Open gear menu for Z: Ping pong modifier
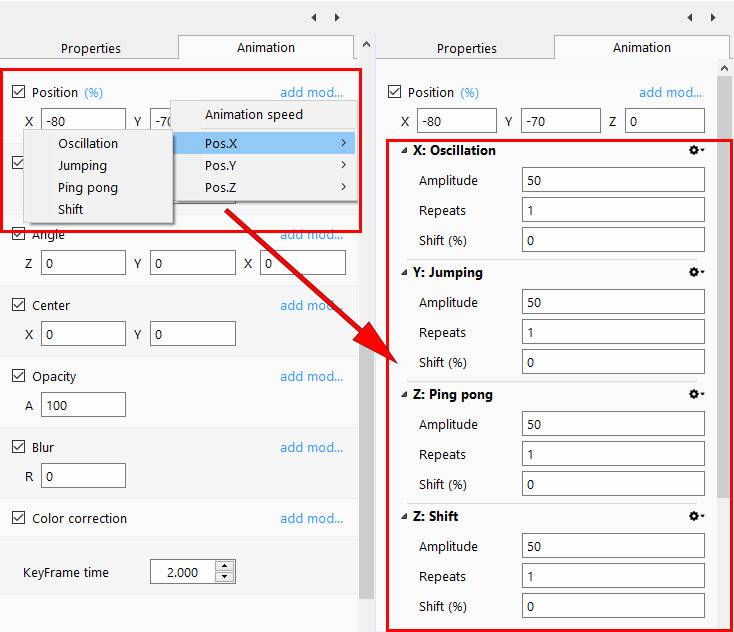Image resolution: width=734 pixels, height=632 pixels. pos(696,395)
